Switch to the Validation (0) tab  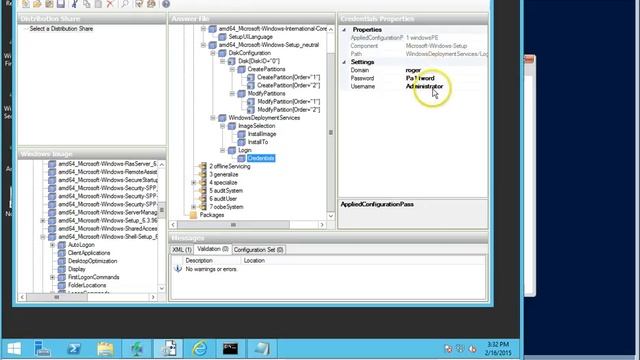coord(213,249)
